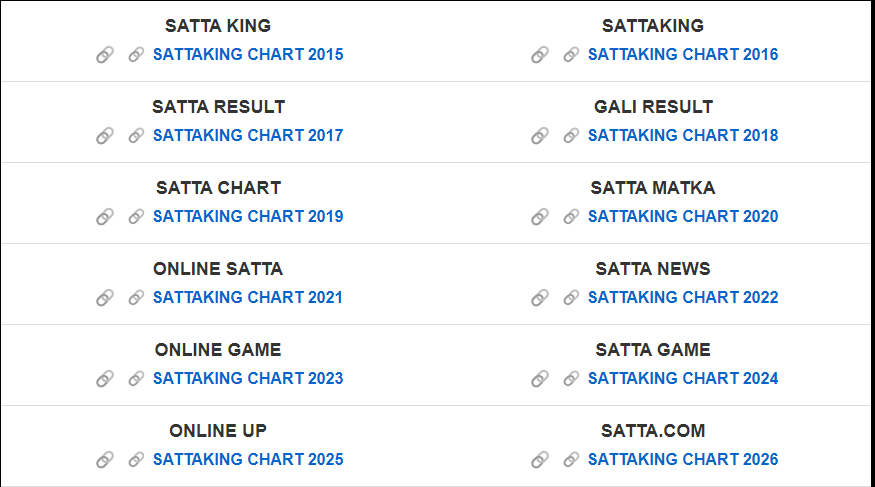View the SATTAKING CHART 2024 link
The image size is (875, 487).
[x=682, y=378]
